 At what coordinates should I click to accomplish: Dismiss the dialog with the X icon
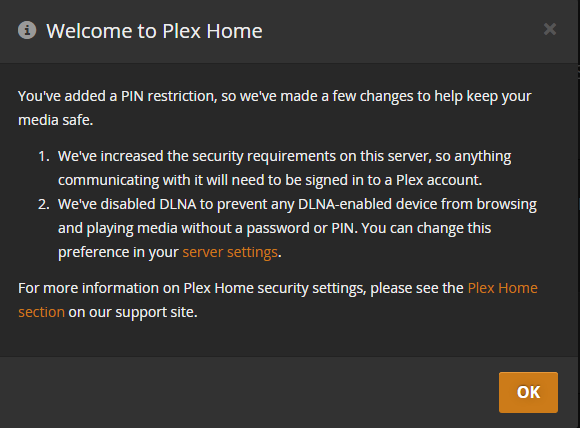click(550, 29)
